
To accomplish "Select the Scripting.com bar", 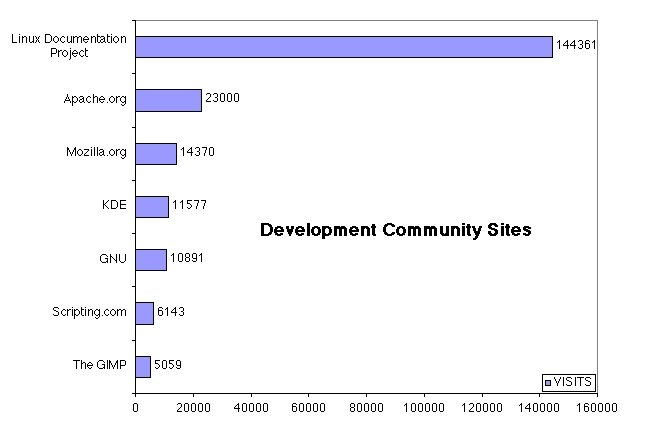I will 144,312.
